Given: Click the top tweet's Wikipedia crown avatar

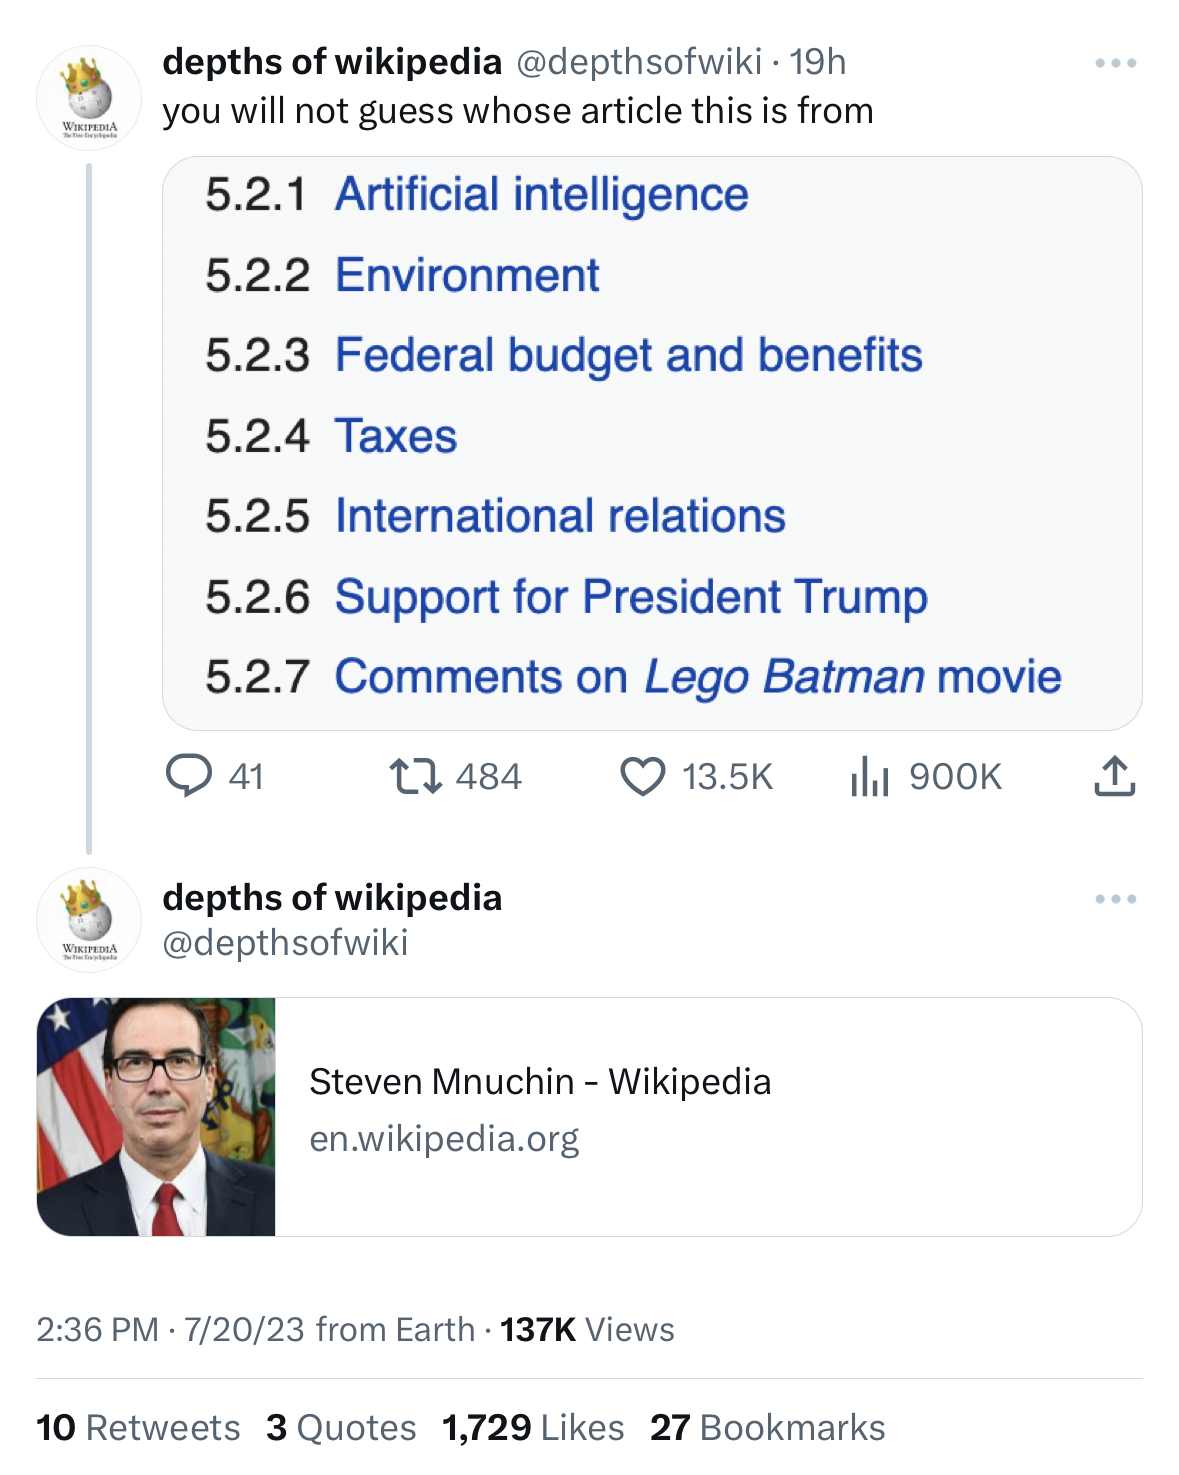Looking at the screenshot, I should point(89,98).
